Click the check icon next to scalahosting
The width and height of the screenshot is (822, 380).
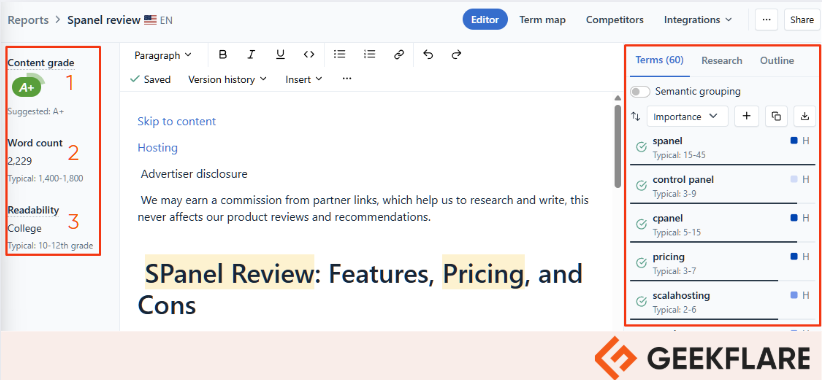pos(641,301)
